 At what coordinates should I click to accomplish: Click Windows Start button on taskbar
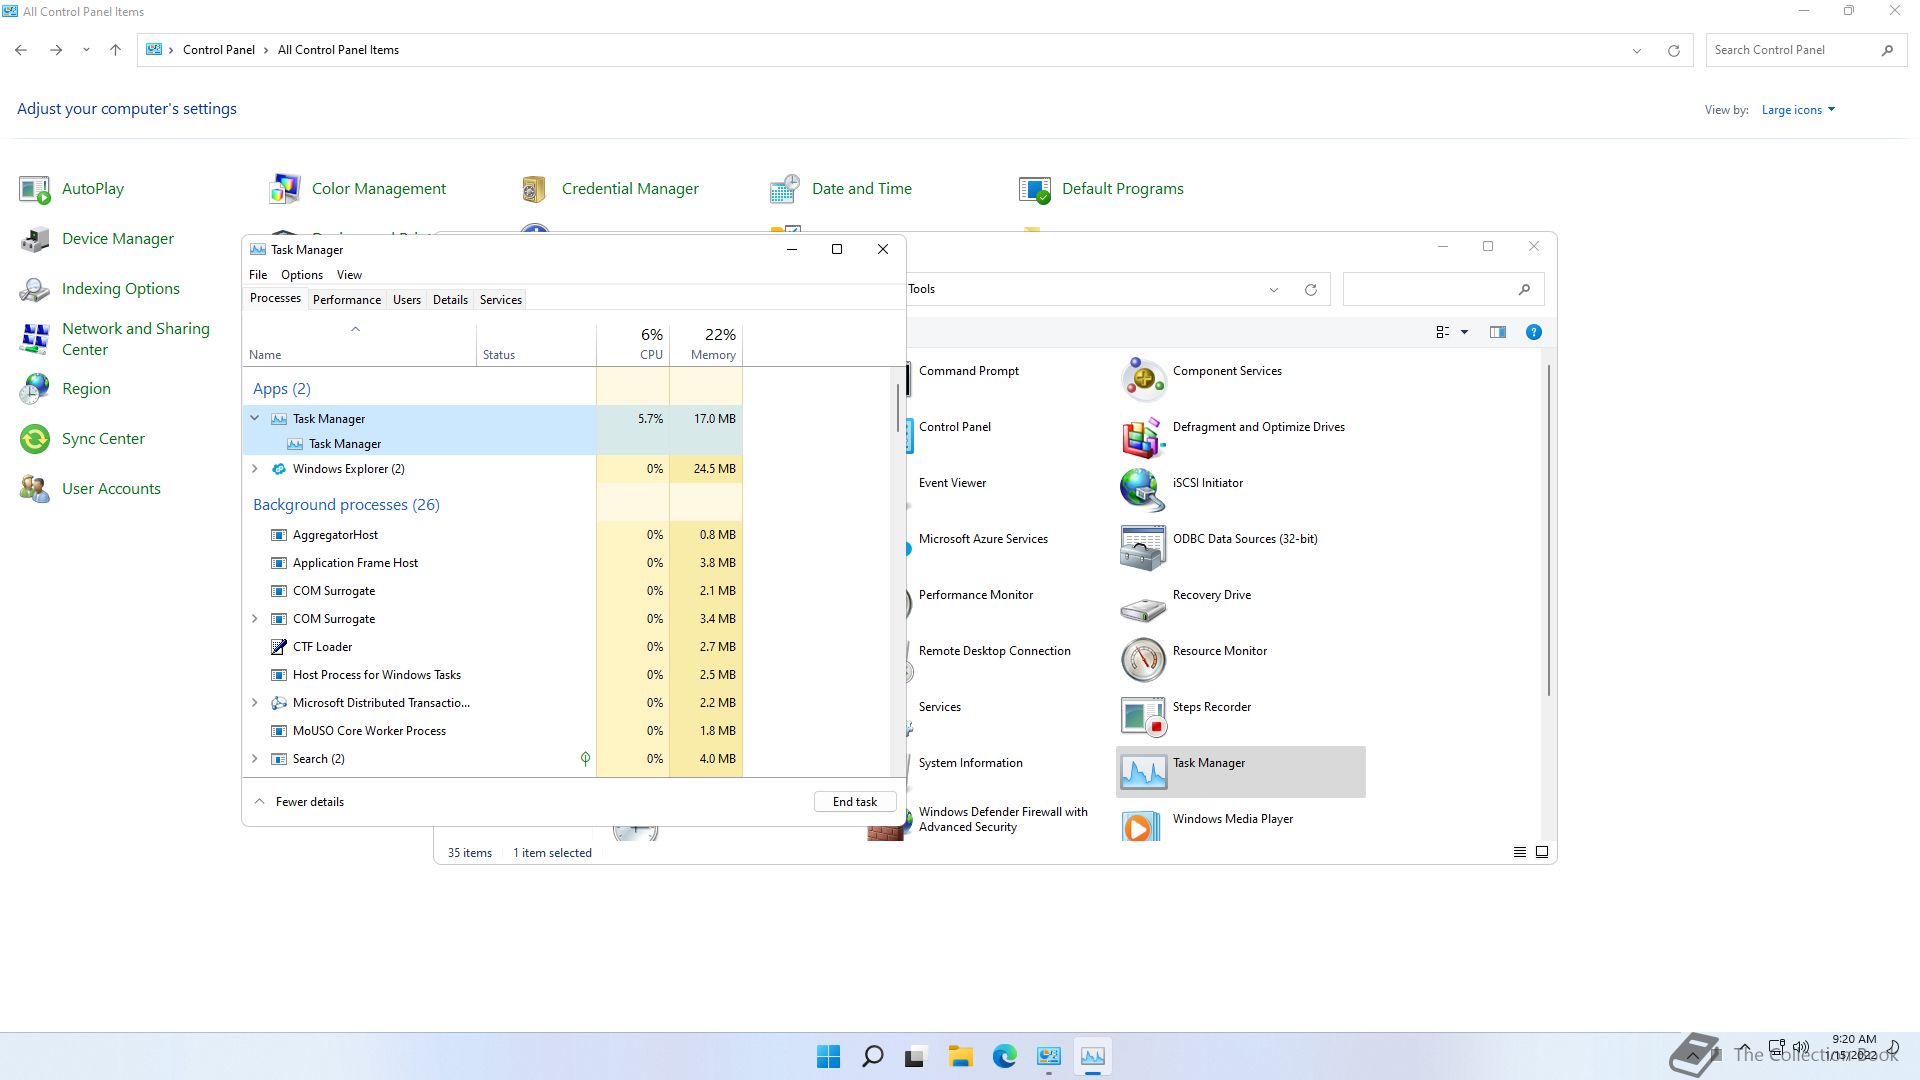tap(828, 1057)
